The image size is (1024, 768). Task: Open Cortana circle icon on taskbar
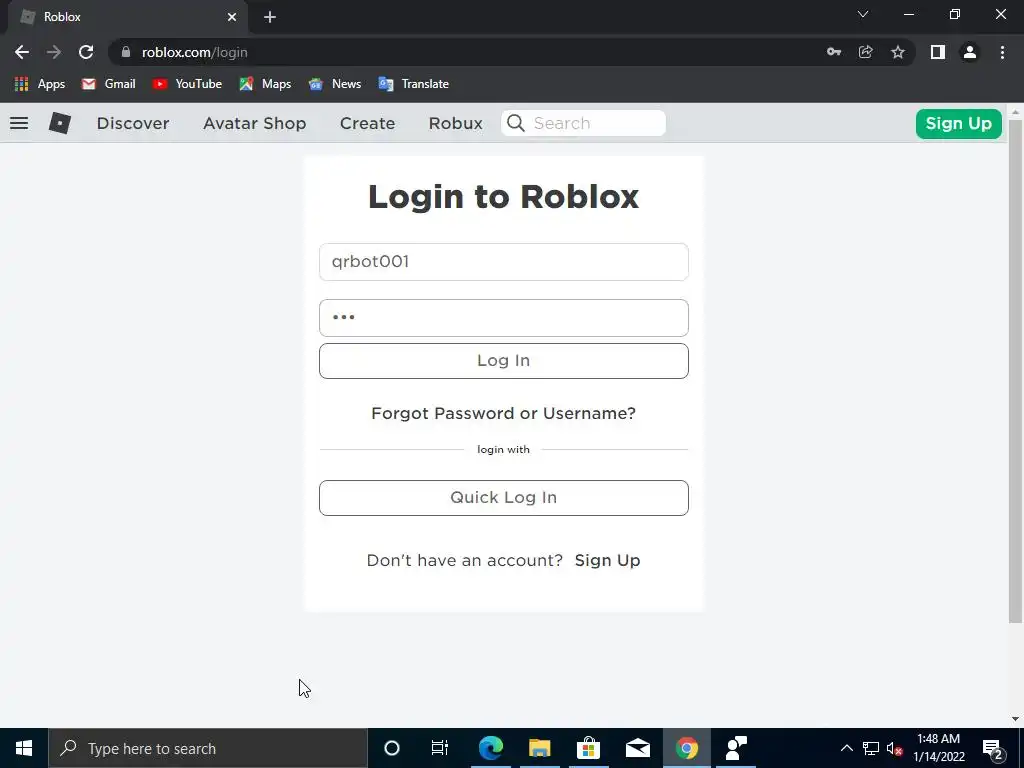[x=392, y=748]
